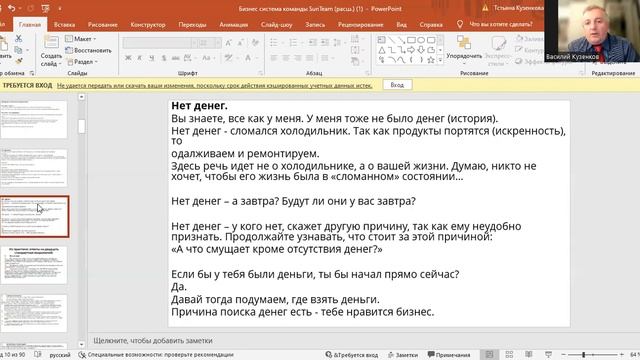
Task: Open the font color dropdown arrow
Action: (256, 58)
